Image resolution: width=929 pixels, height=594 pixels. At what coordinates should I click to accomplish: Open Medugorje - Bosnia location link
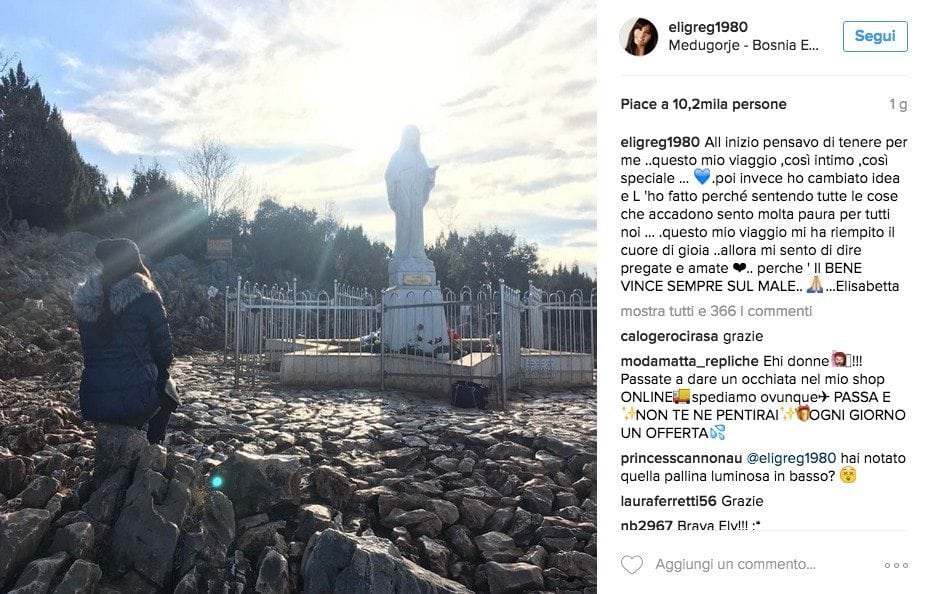(743, 46)
